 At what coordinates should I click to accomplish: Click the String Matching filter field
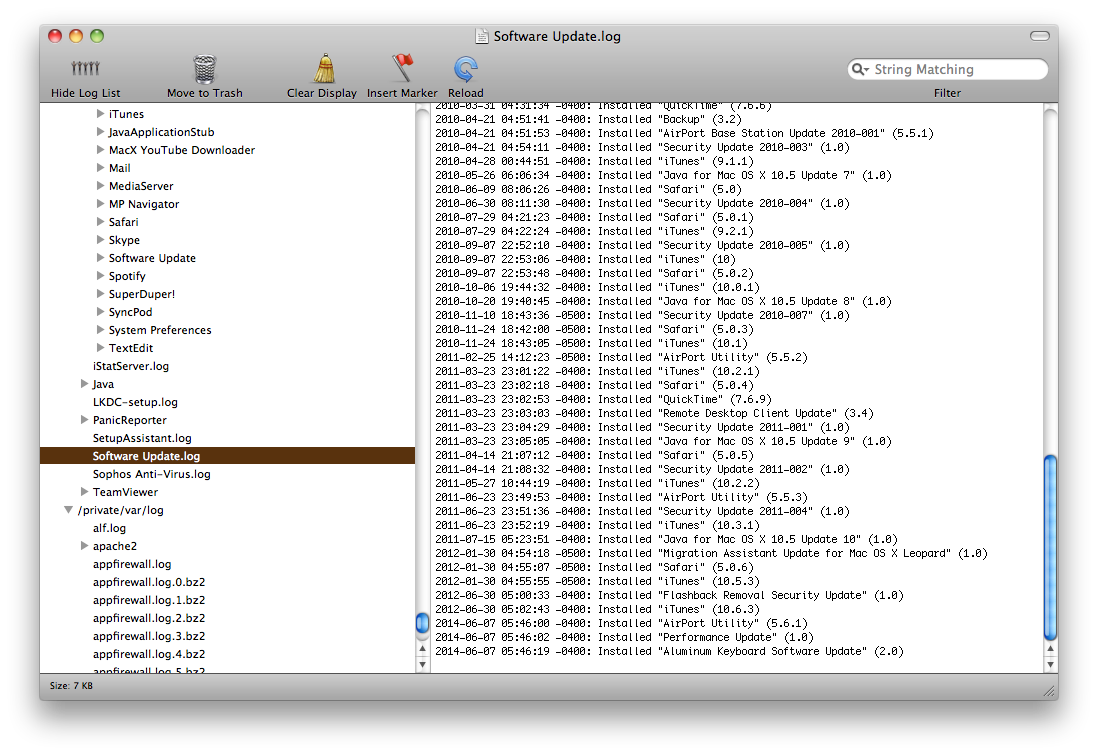point(947,69)
